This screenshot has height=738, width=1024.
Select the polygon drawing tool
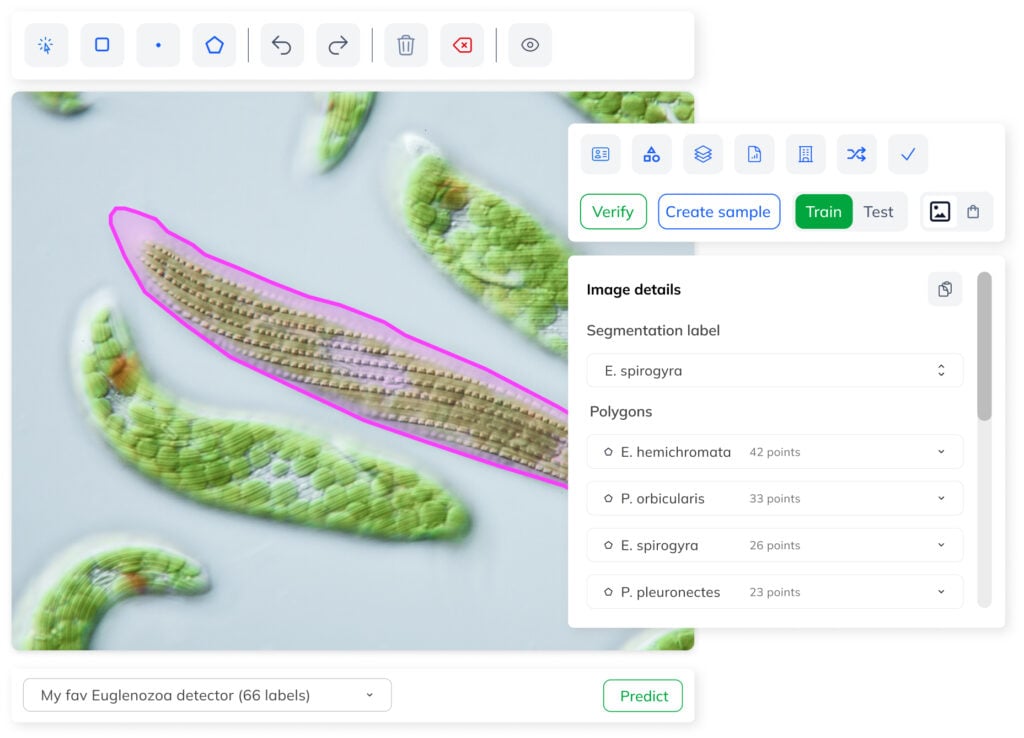(214, 45)
